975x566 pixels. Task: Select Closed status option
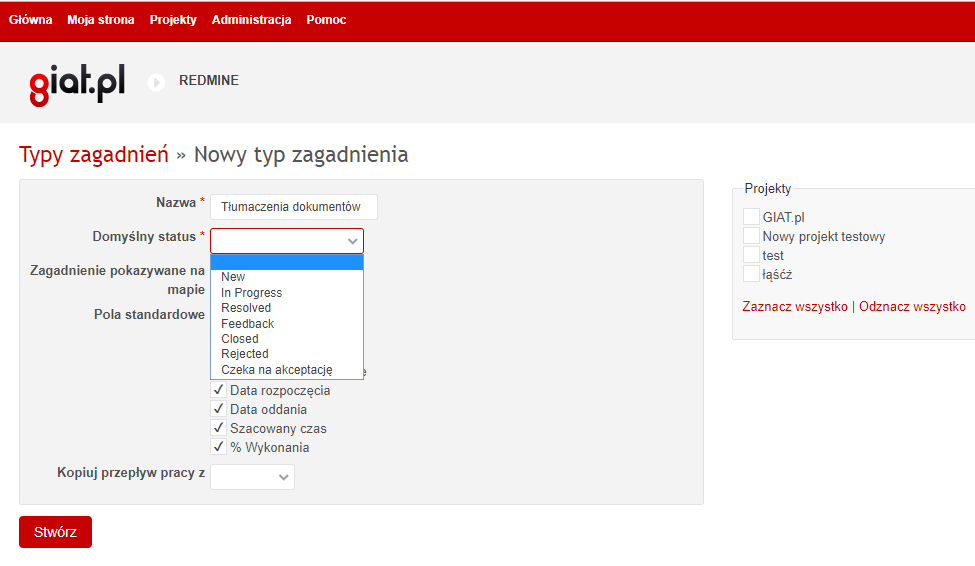tap(287, 339)
